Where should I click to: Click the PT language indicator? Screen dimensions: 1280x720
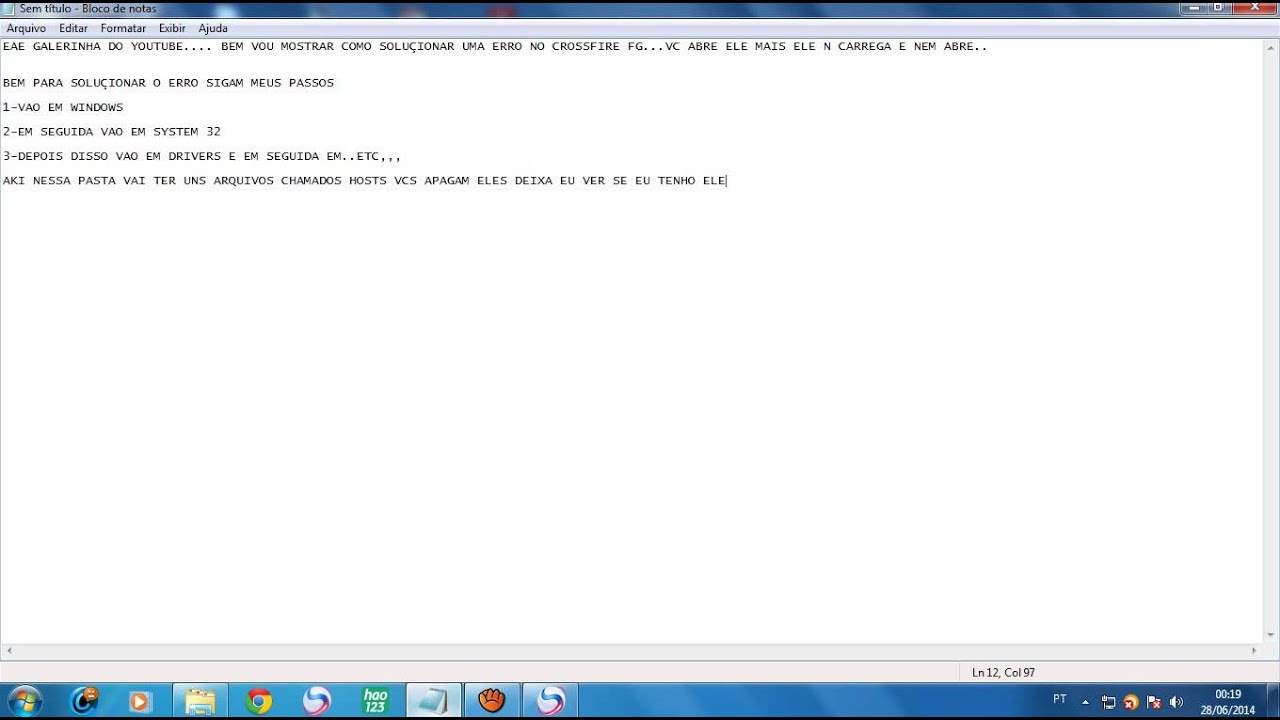tap(1060, 699)
